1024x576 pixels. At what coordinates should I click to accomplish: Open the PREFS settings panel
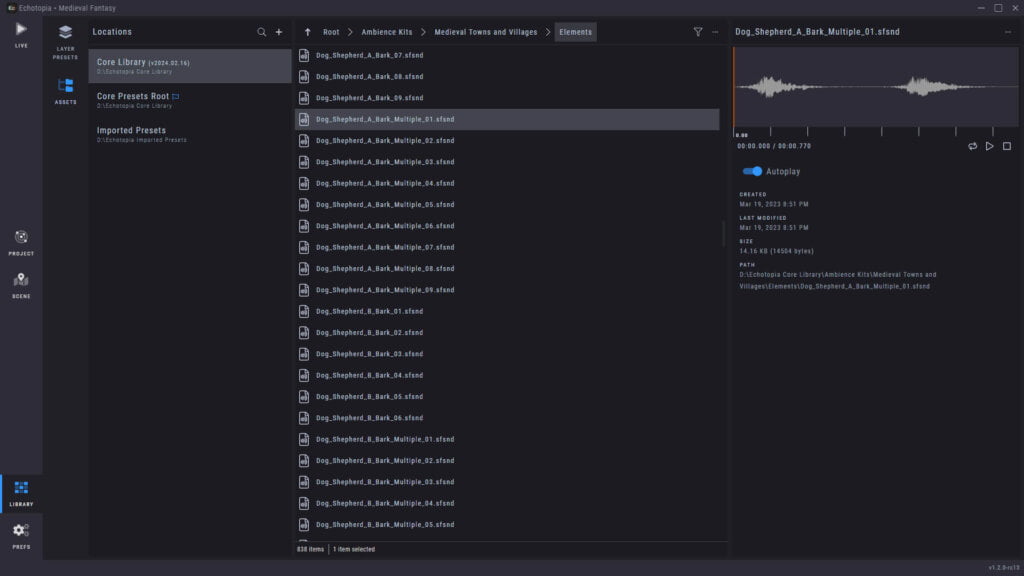pos(20,533)
